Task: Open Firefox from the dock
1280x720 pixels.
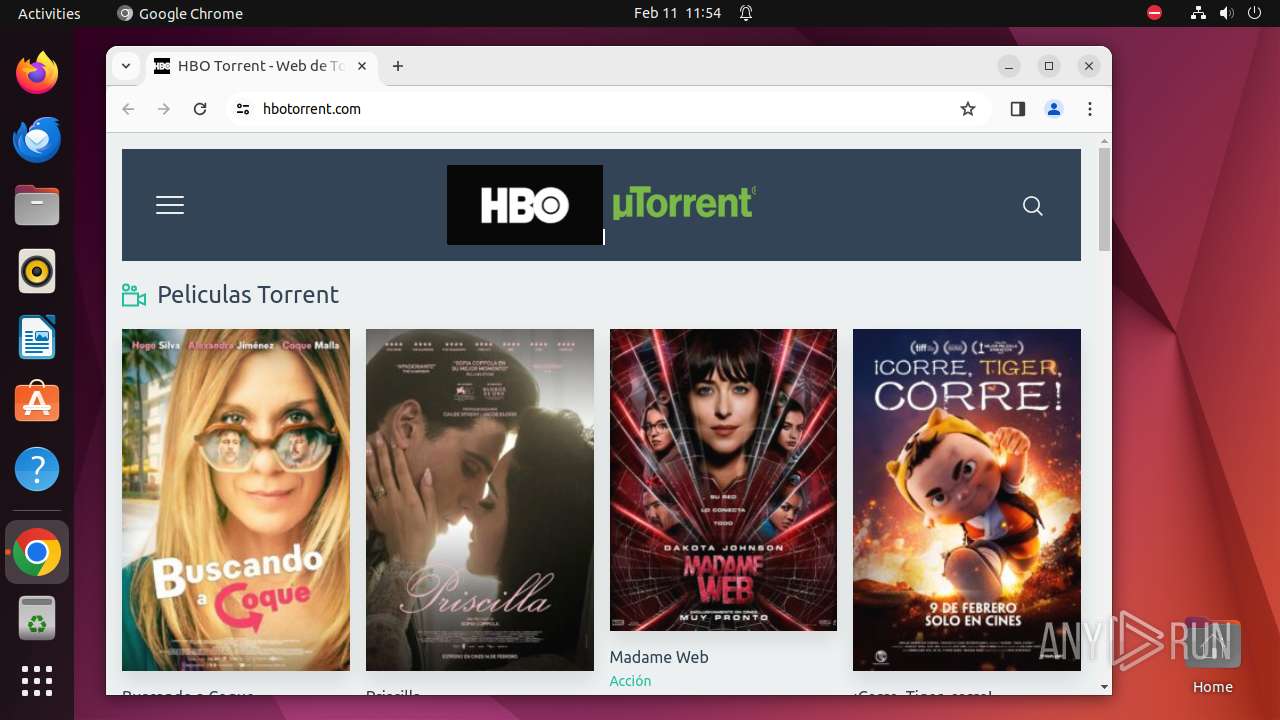Action: click(x=37, y=73)
